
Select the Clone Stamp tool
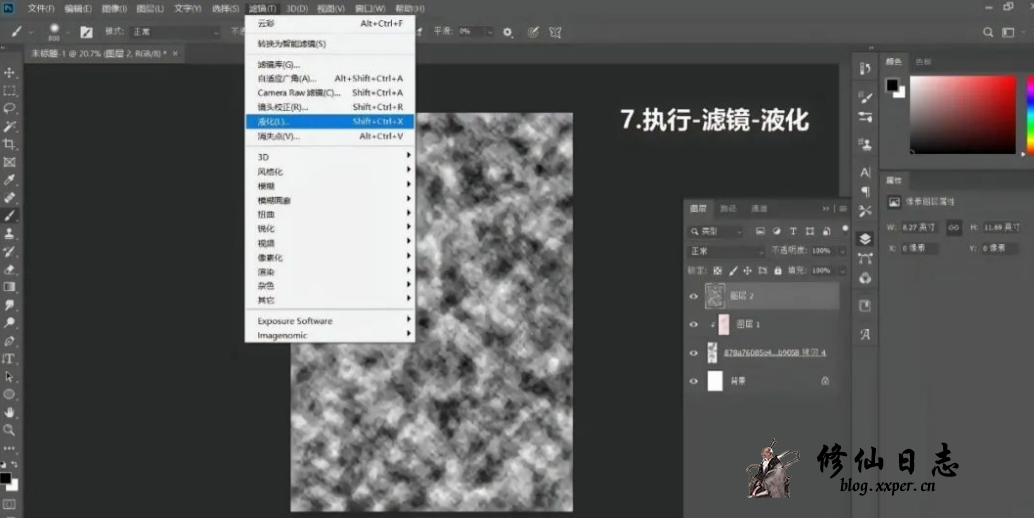[x=10, y=233]
